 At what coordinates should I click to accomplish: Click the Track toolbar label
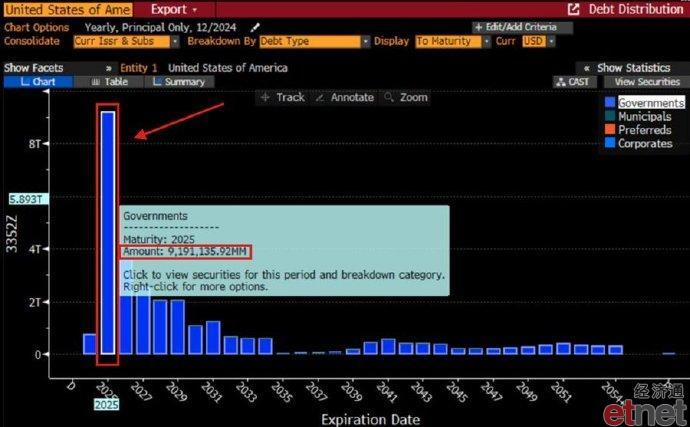[290, 97]
